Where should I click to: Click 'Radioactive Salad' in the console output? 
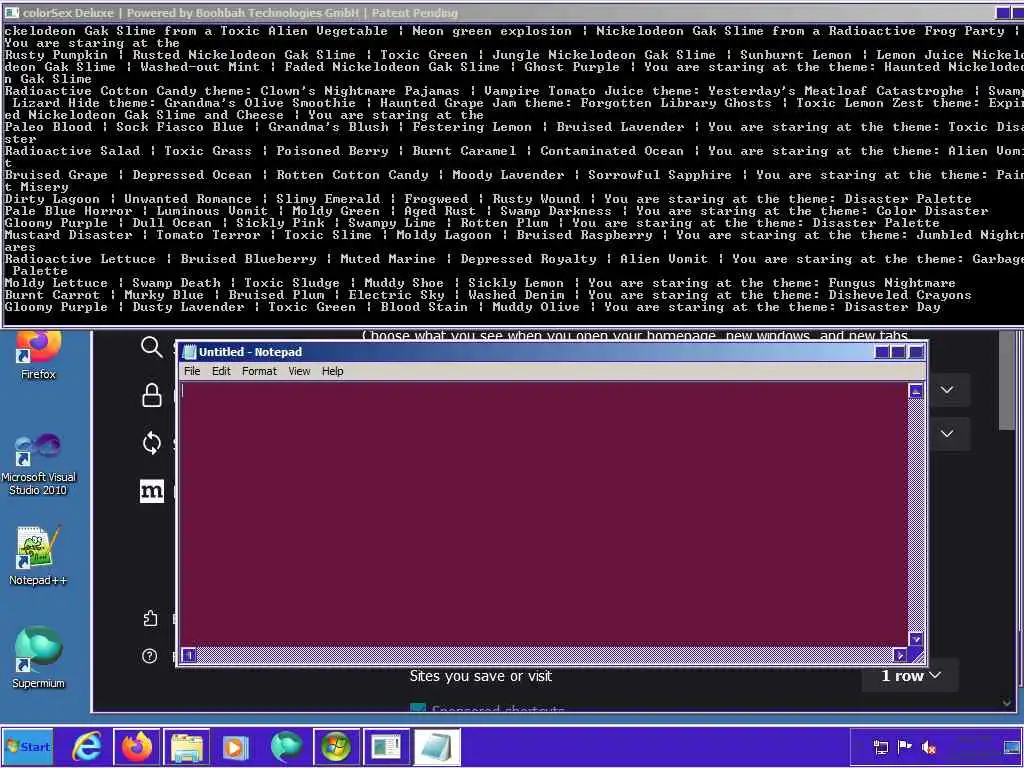(72, 151)
